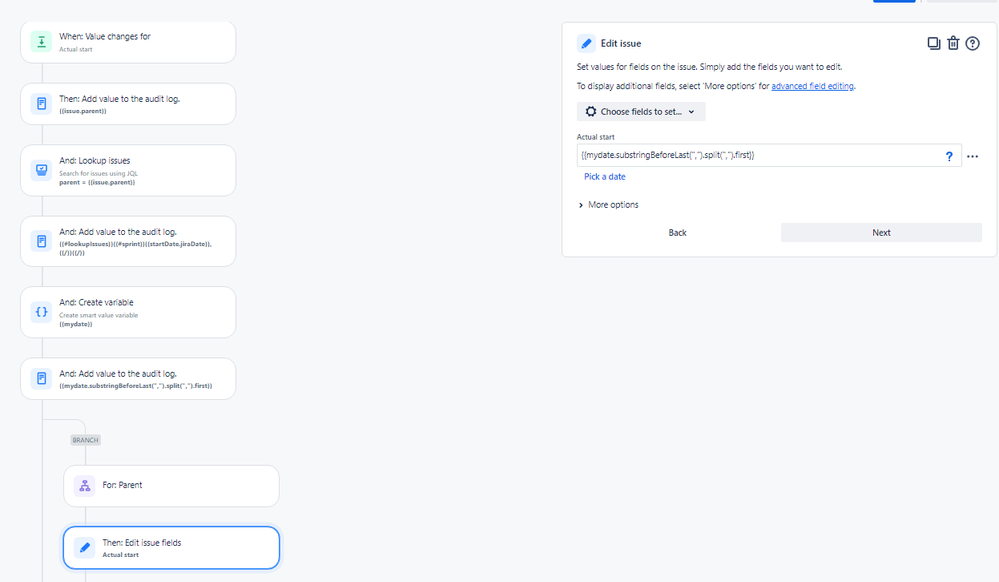Click the curly braces Create variable icon
Screen dimensions: 999x582
(41, 312)
